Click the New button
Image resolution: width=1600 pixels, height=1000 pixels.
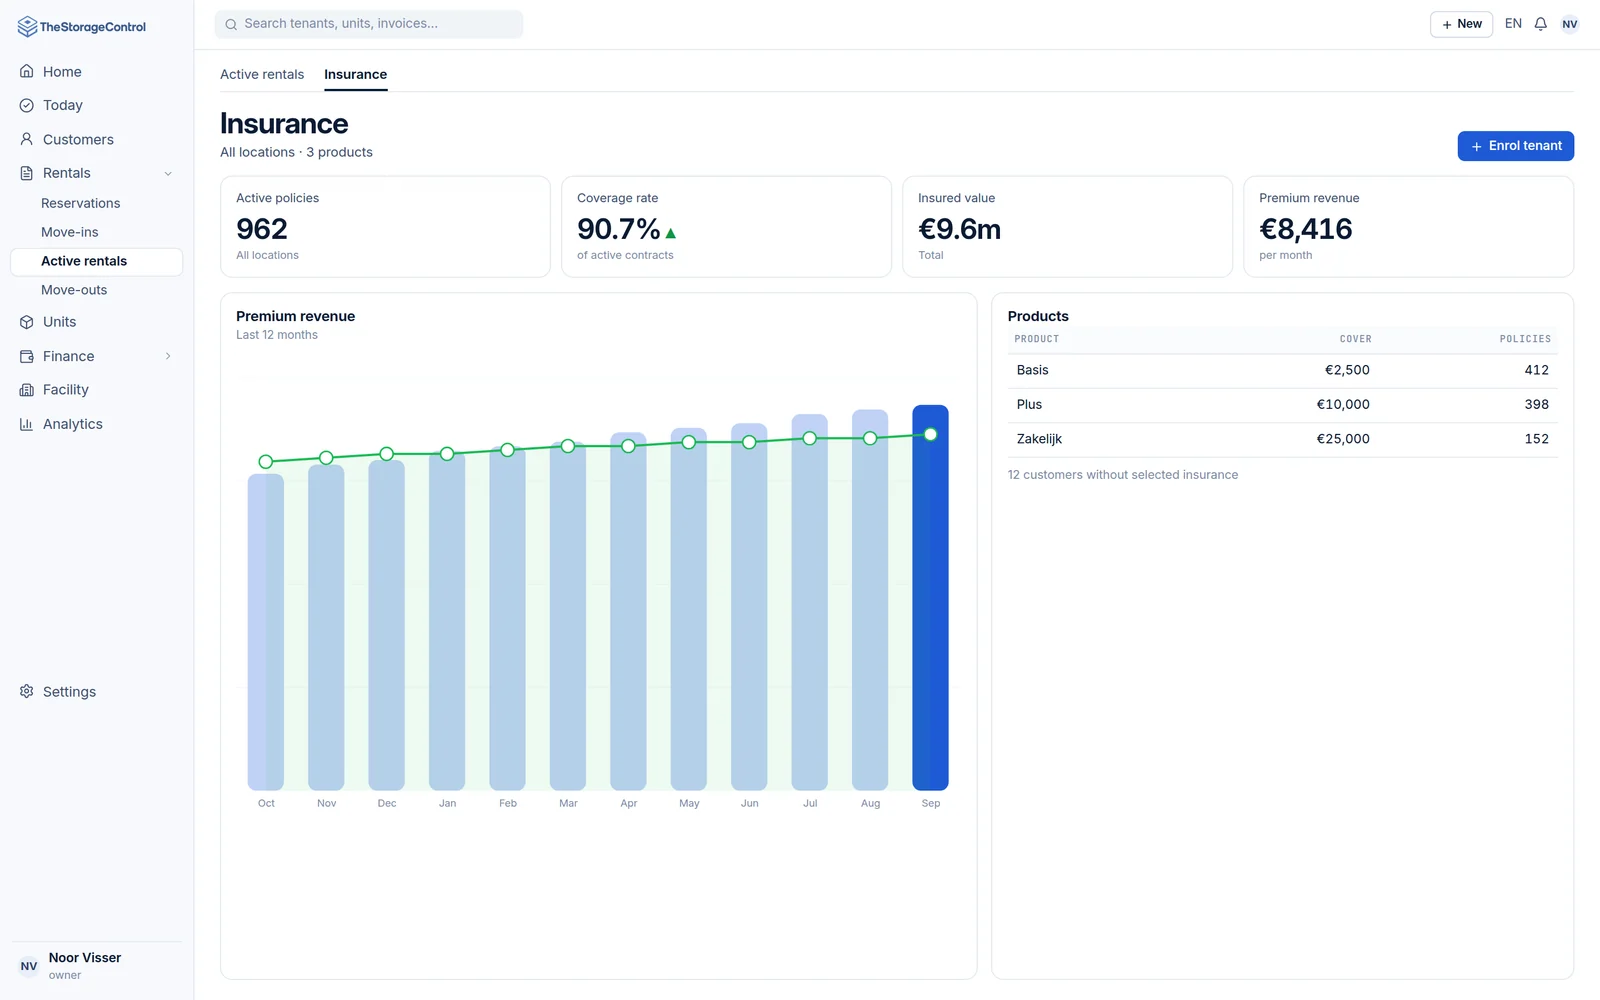pyautogui.click(x=1461, y=24)
